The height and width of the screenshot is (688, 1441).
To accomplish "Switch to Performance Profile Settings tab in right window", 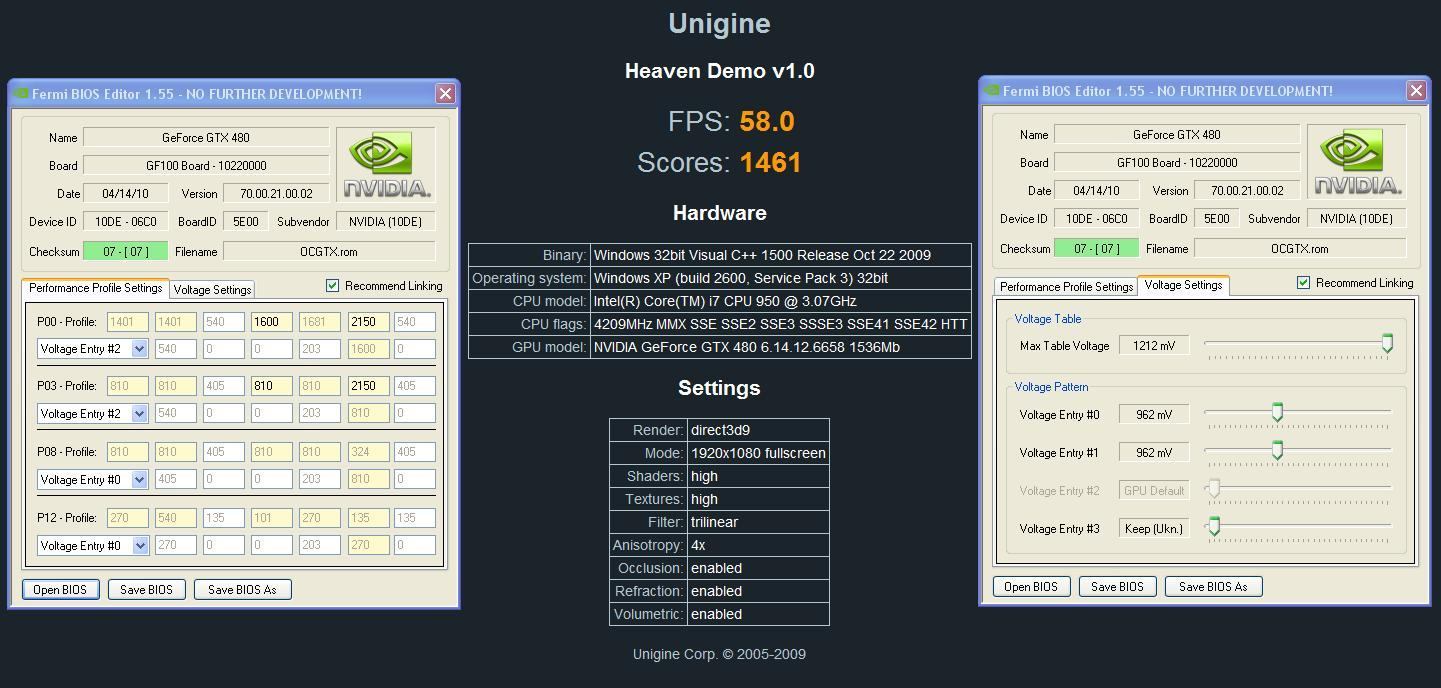I will pos(1066,286).
